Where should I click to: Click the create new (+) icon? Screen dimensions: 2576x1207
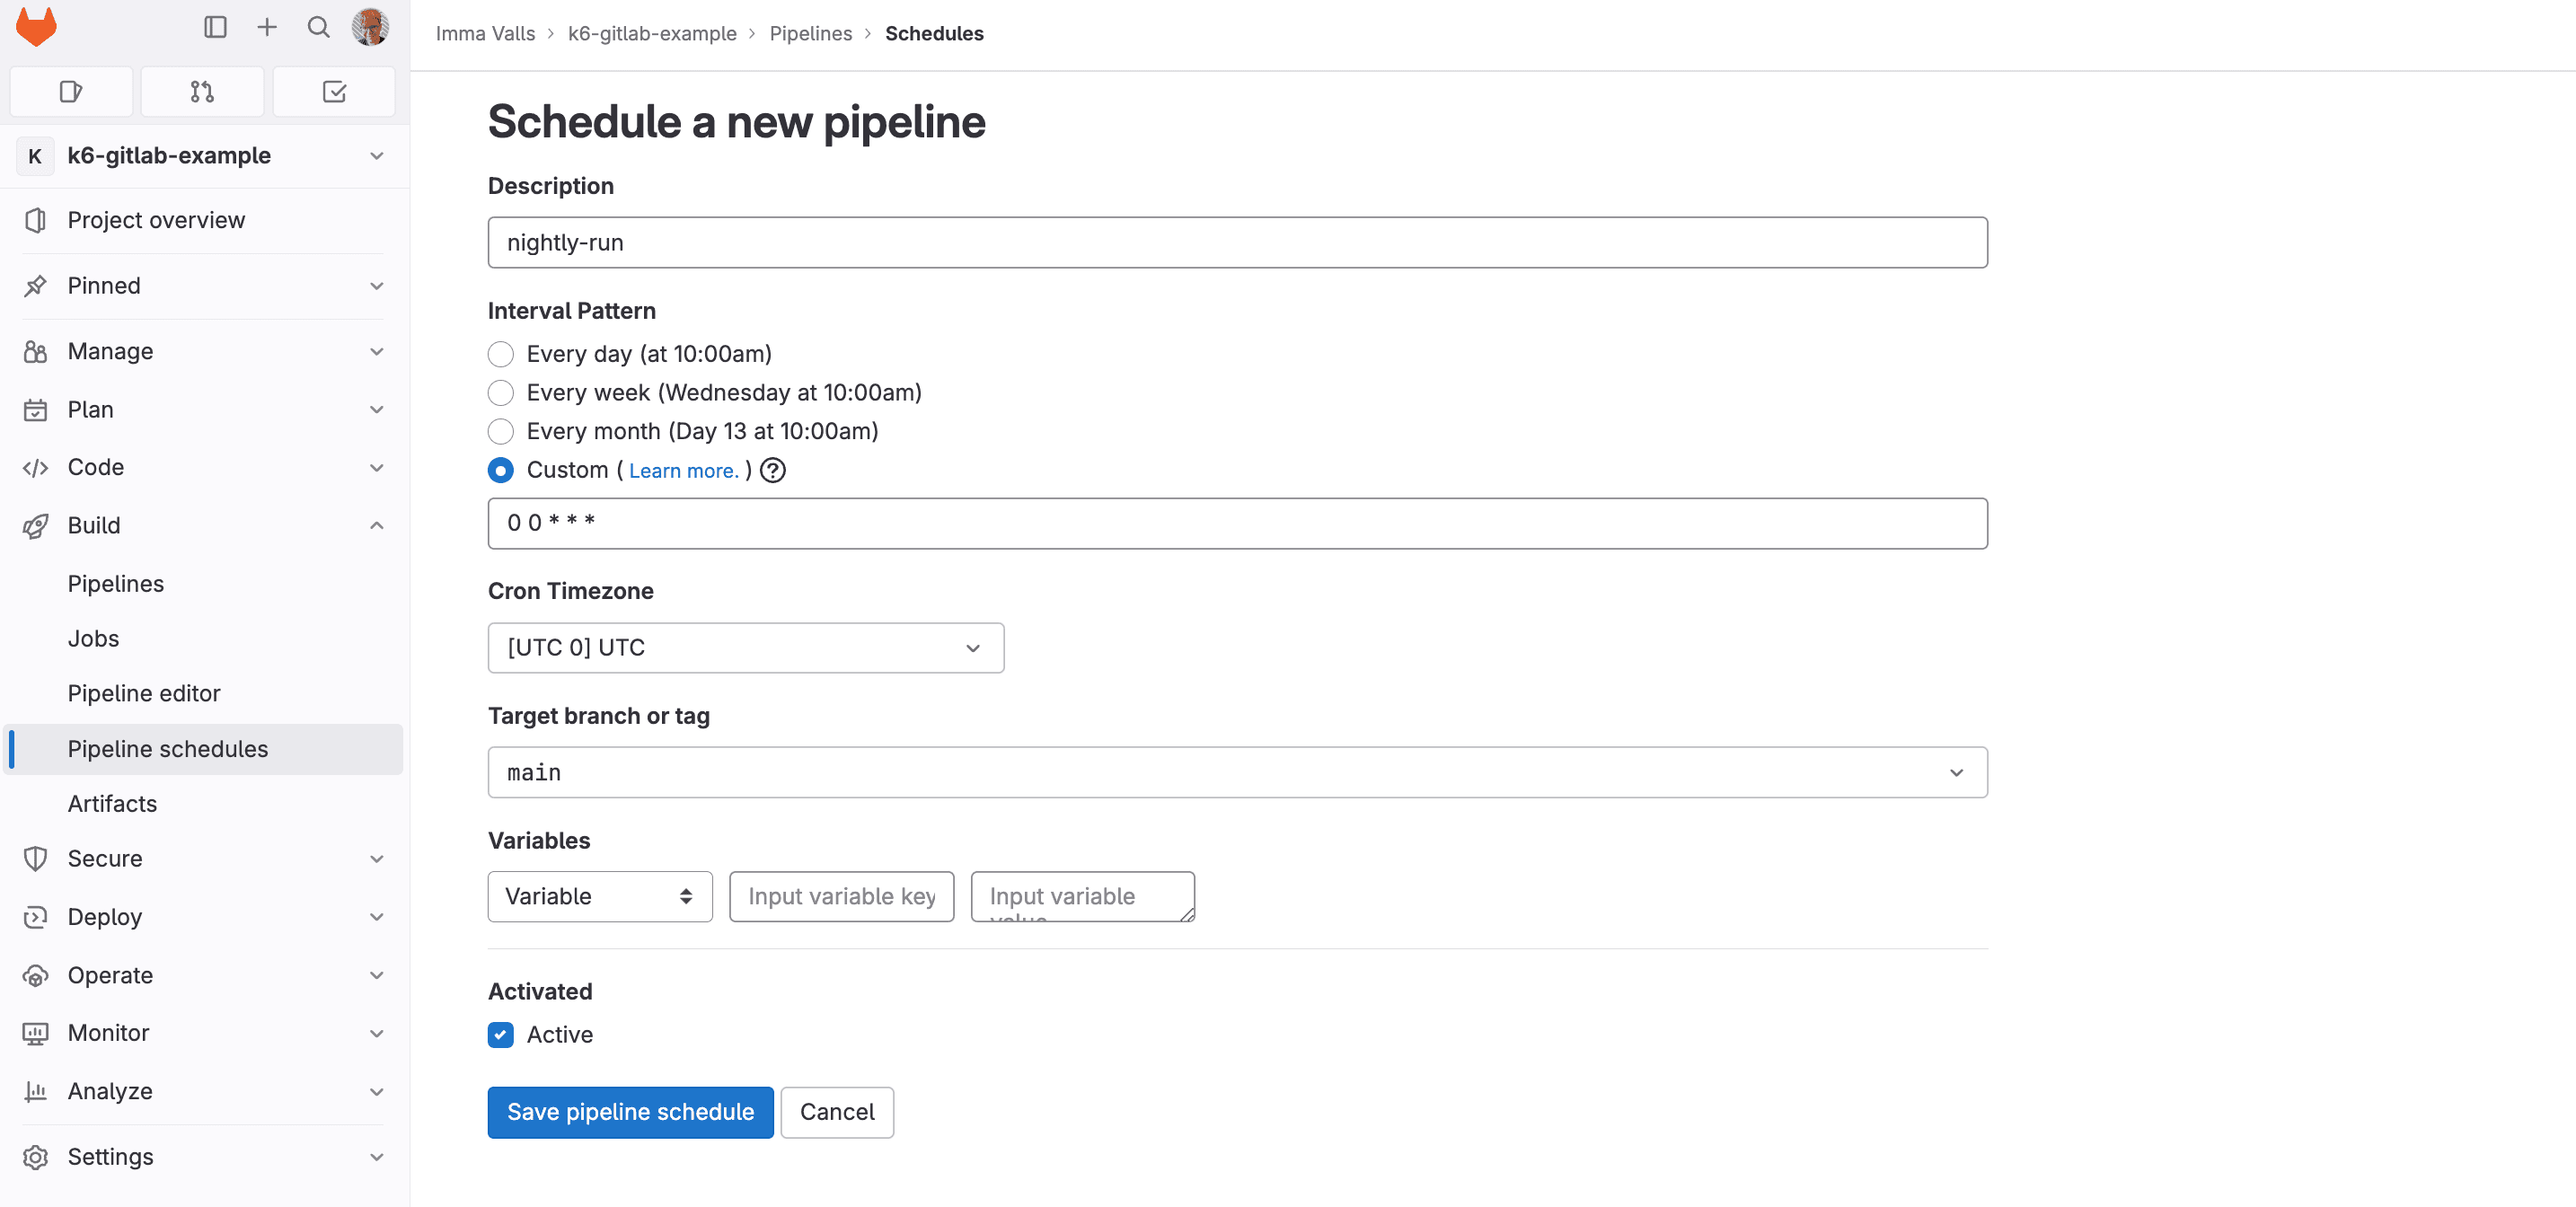coord(267,27)
